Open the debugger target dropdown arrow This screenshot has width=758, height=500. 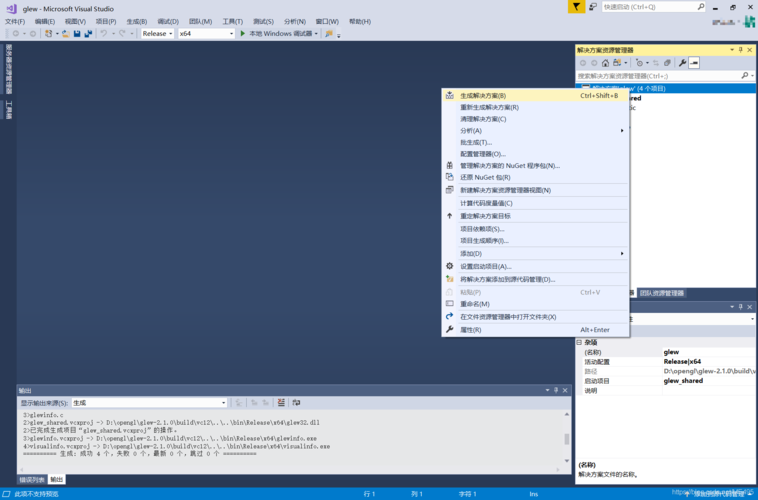click(x=316, y=33)
